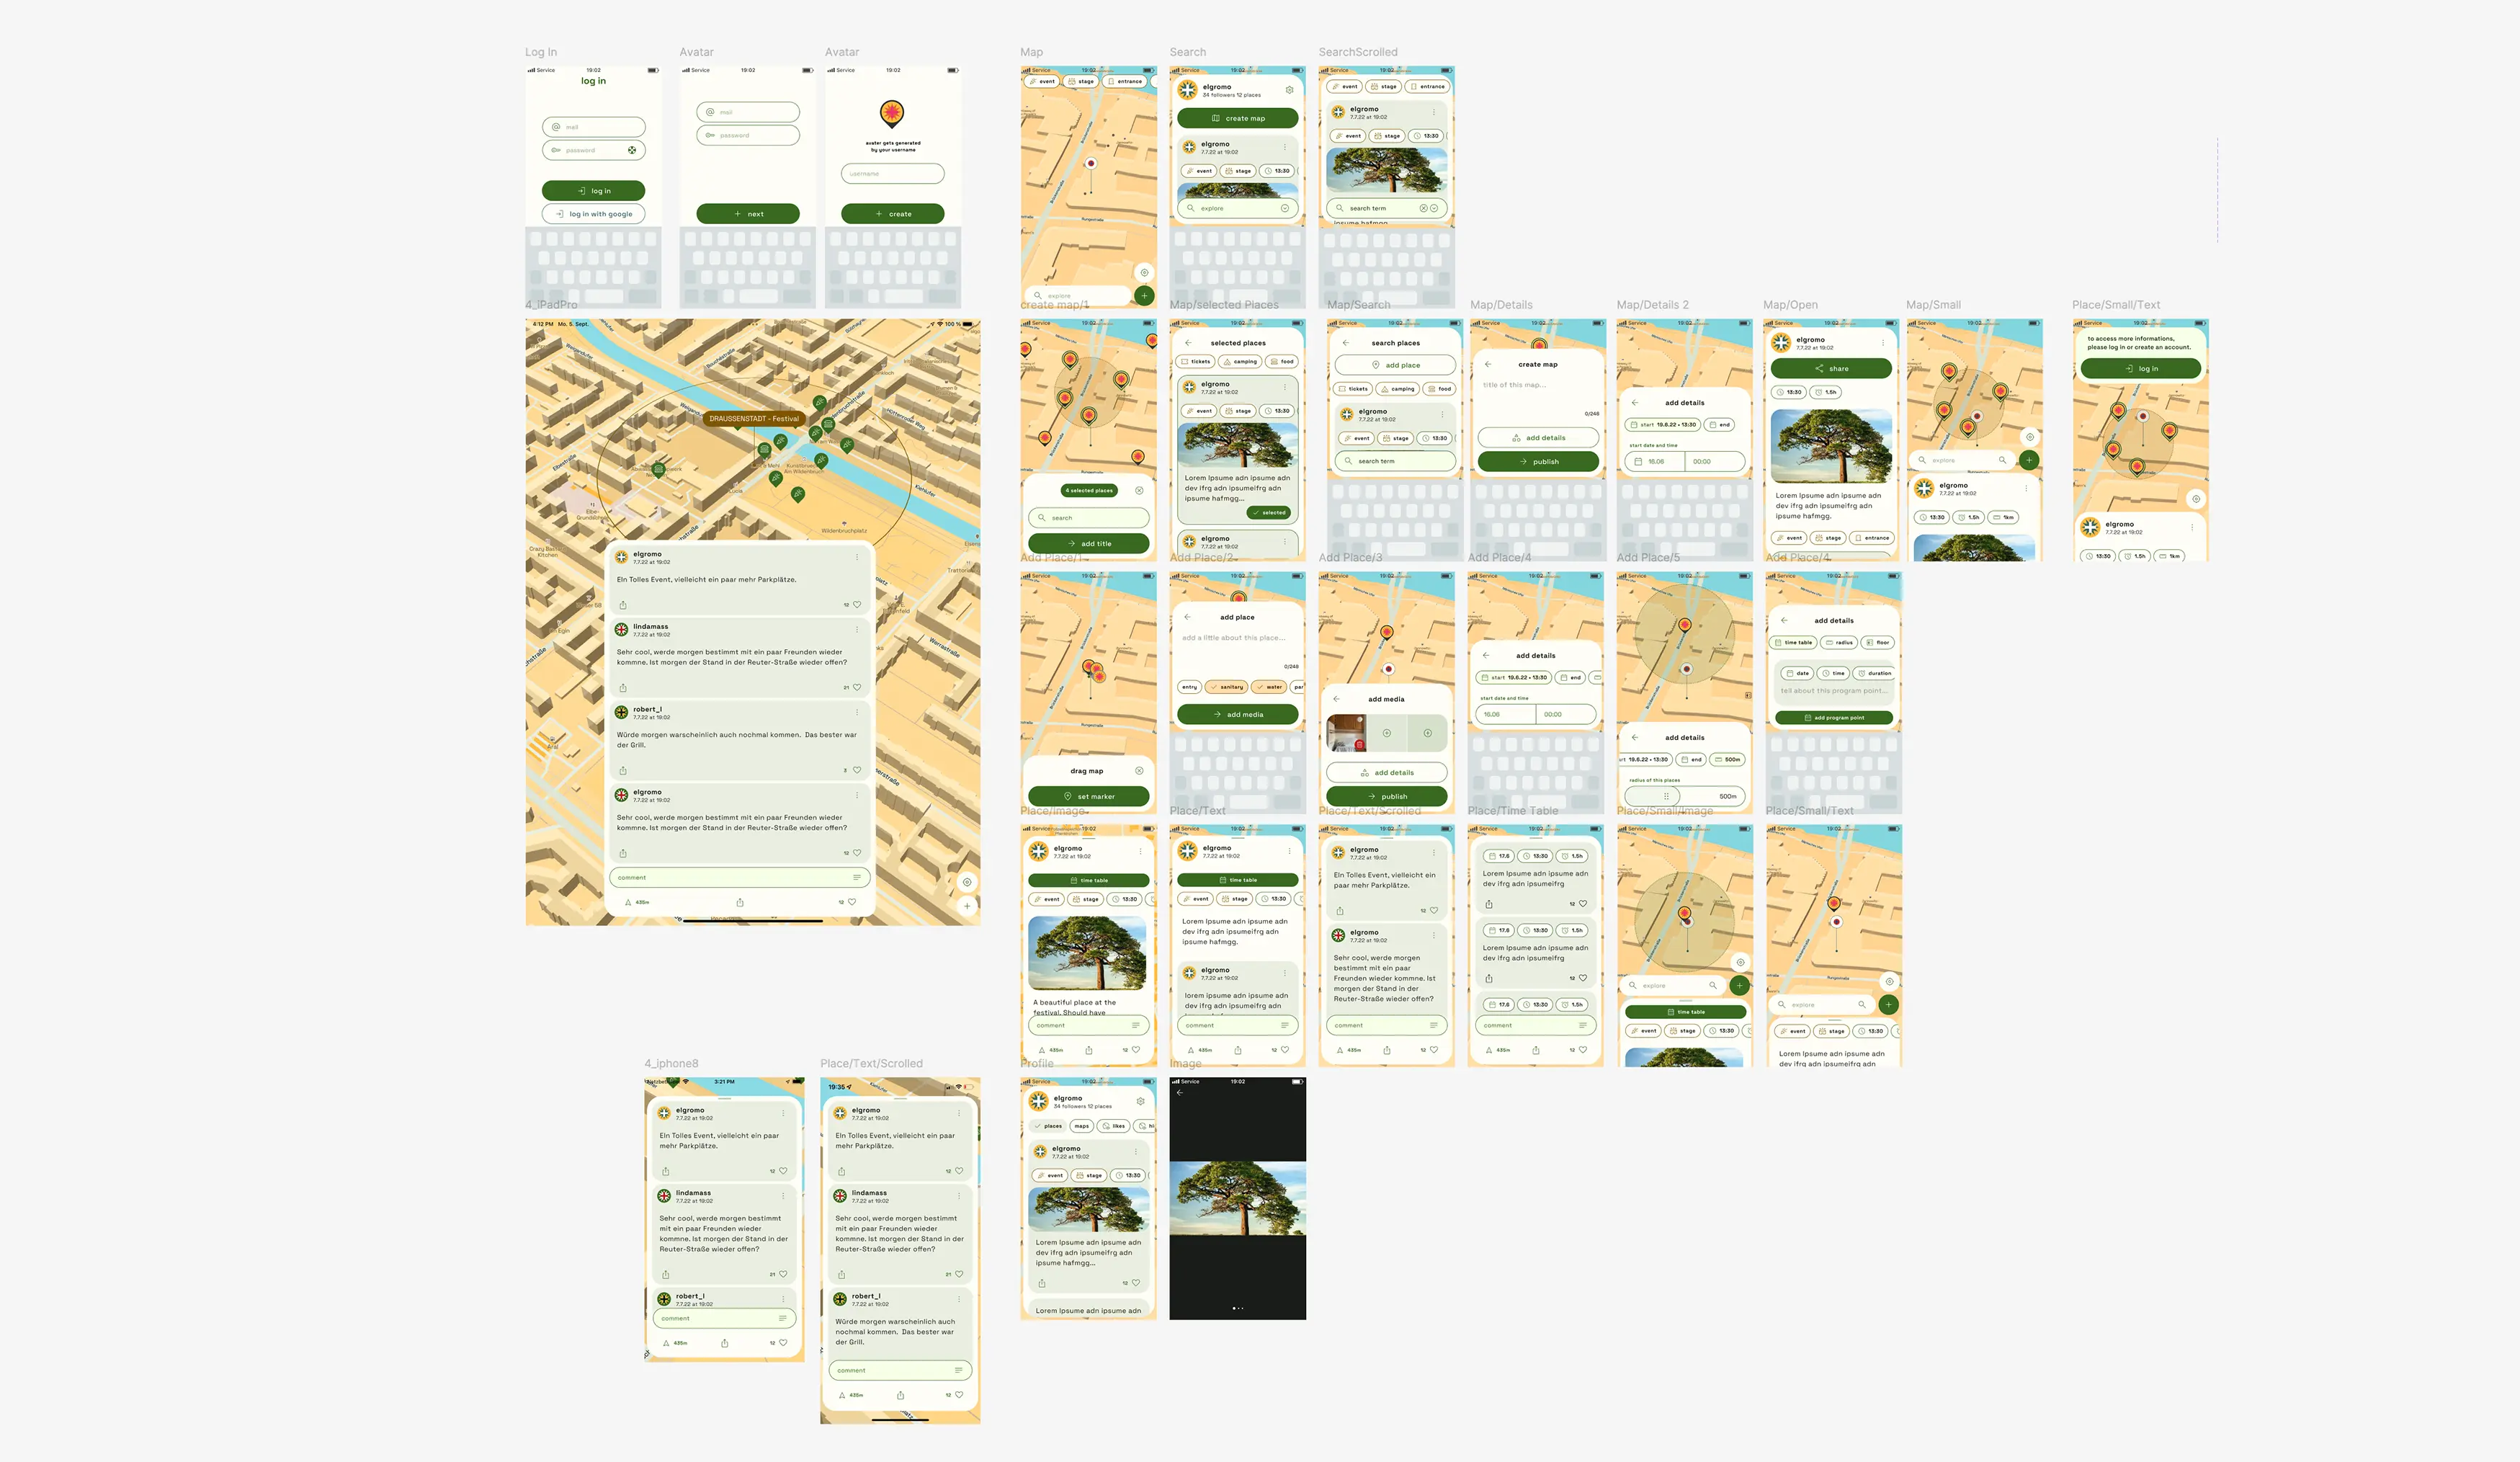Select 'floor' tab in add details panel
Screen dimensions: 2520x1462
point(1877,642)
